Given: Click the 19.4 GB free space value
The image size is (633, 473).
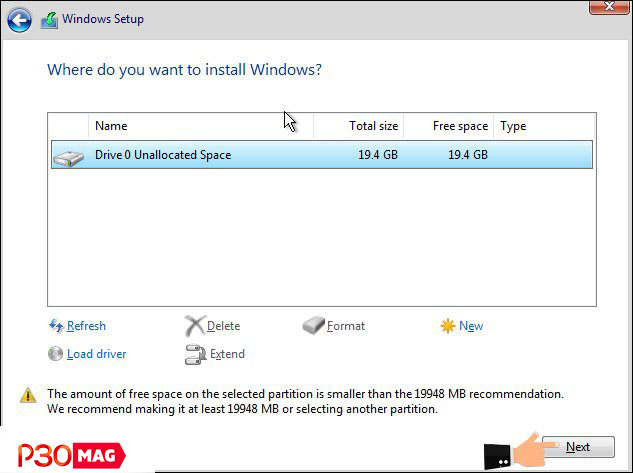Looking at the screenshot, I should click(x=468, y=155).
